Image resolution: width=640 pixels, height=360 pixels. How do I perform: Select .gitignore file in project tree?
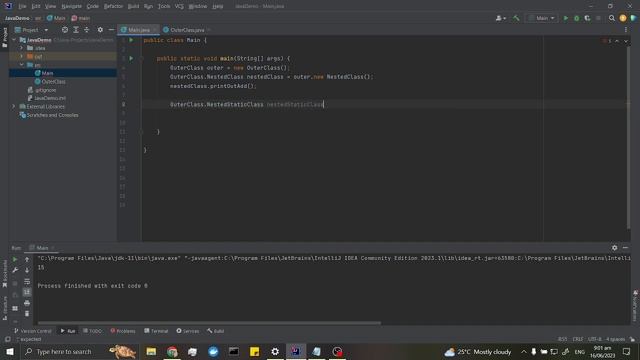(x=45, y=90)
